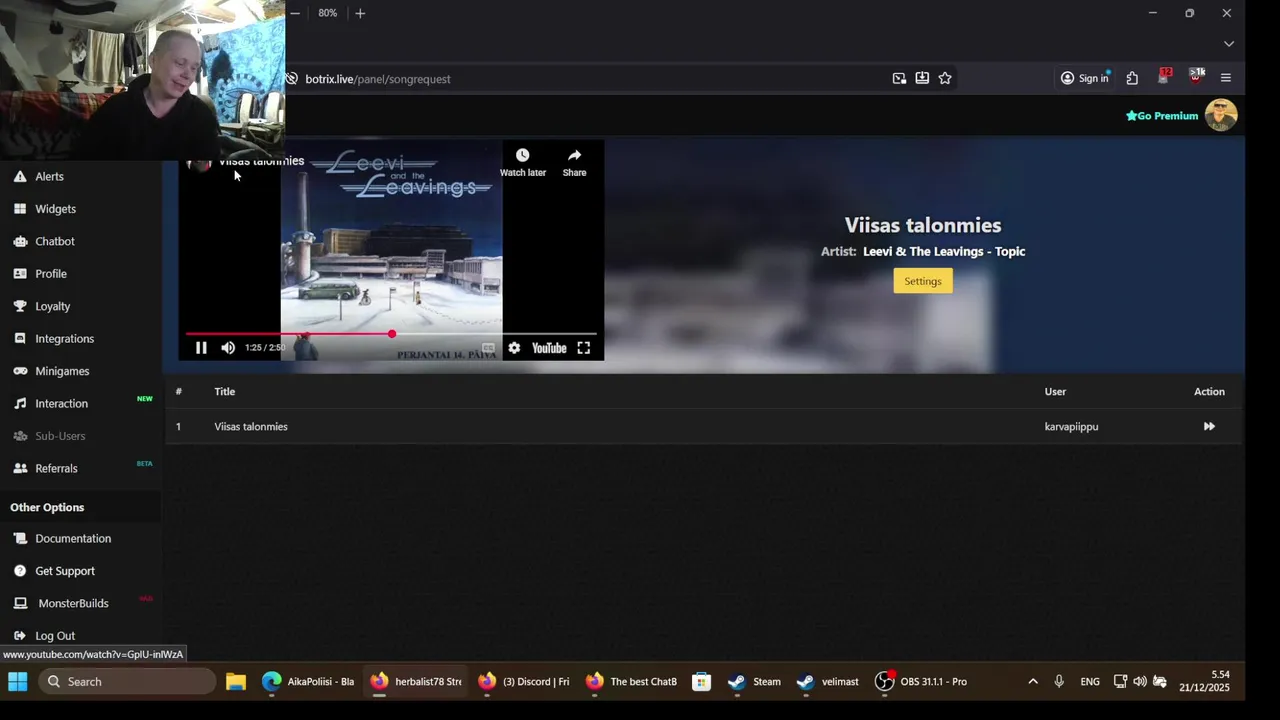Click the 80% zoom level indicator

[328, 13]
